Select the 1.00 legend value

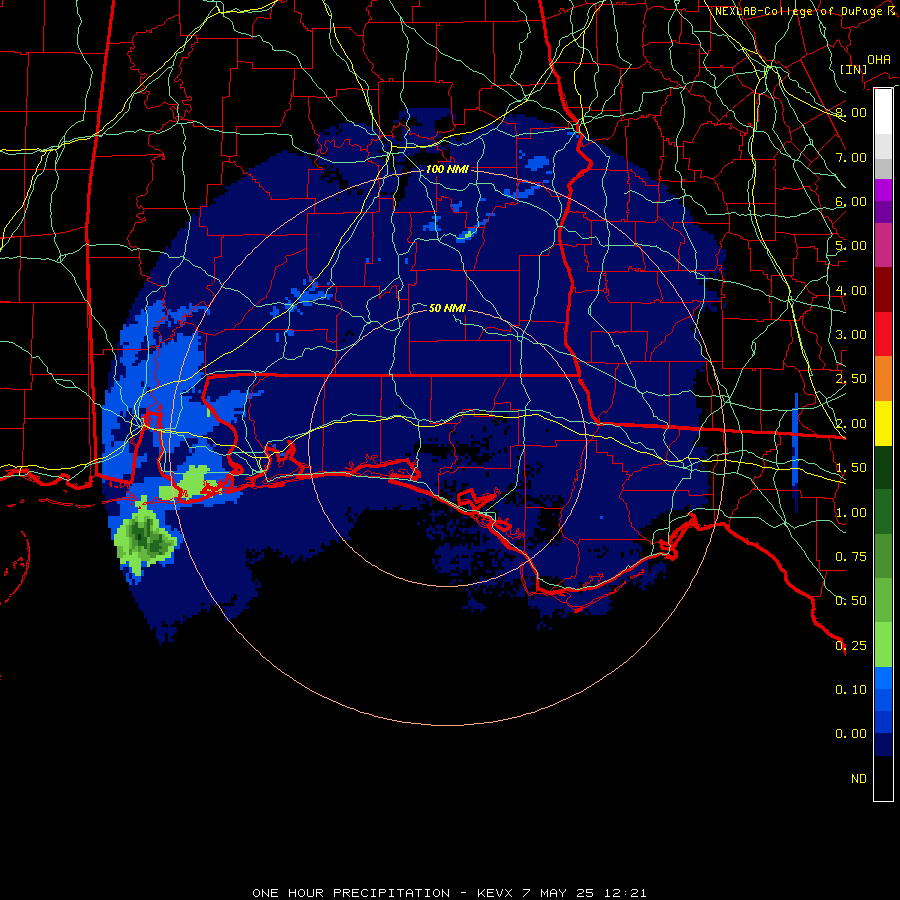[851, 513]
